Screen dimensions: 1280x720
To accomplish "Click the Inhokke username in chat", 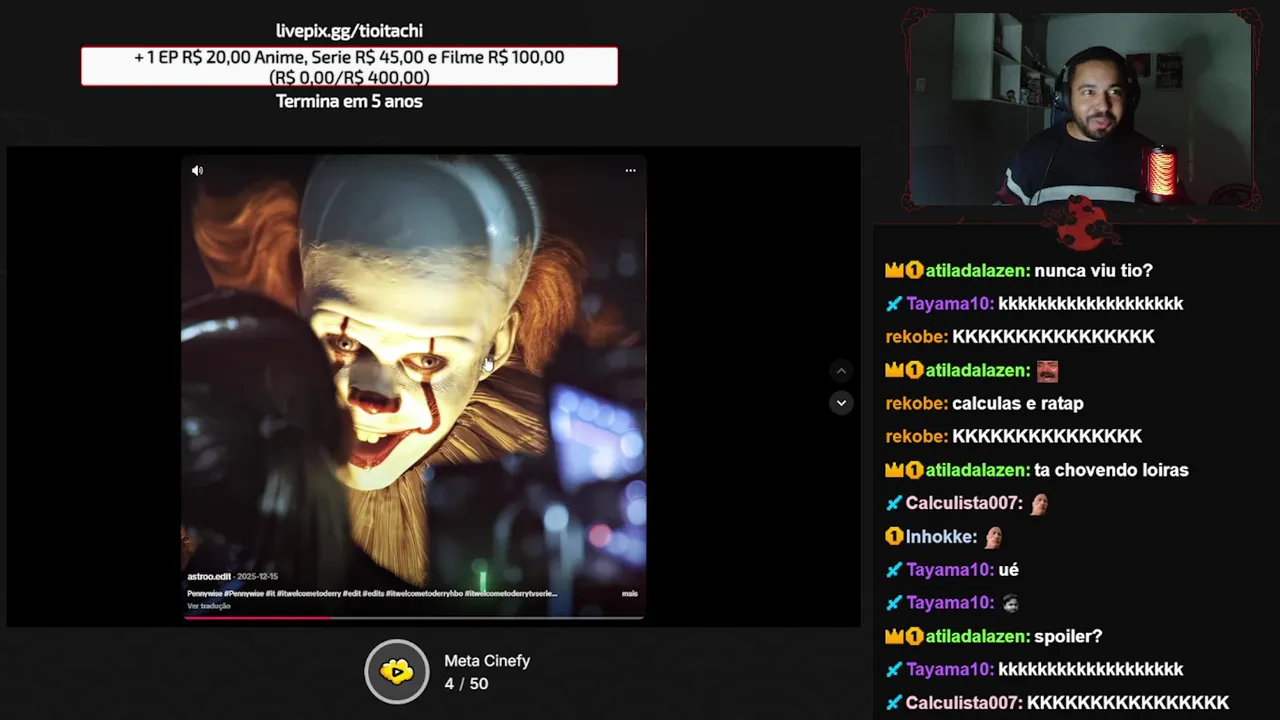I will (940, 537).
